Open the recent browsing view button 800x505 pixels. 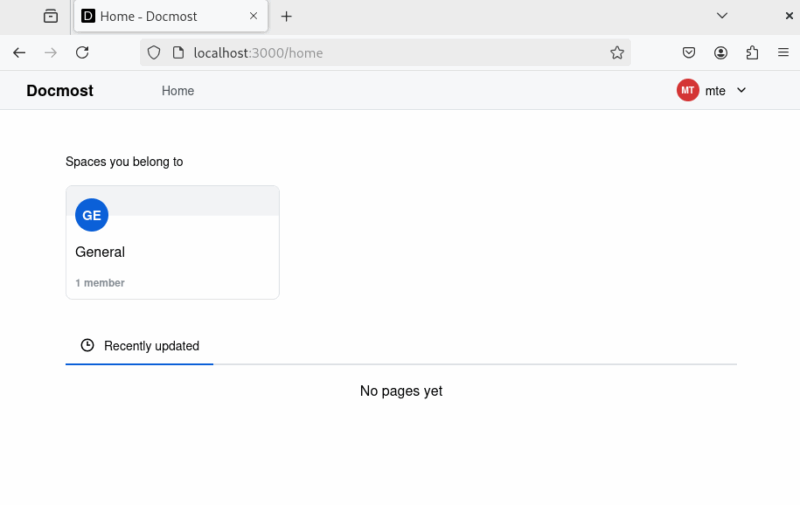pyautogui.click(x=51, y=16)
